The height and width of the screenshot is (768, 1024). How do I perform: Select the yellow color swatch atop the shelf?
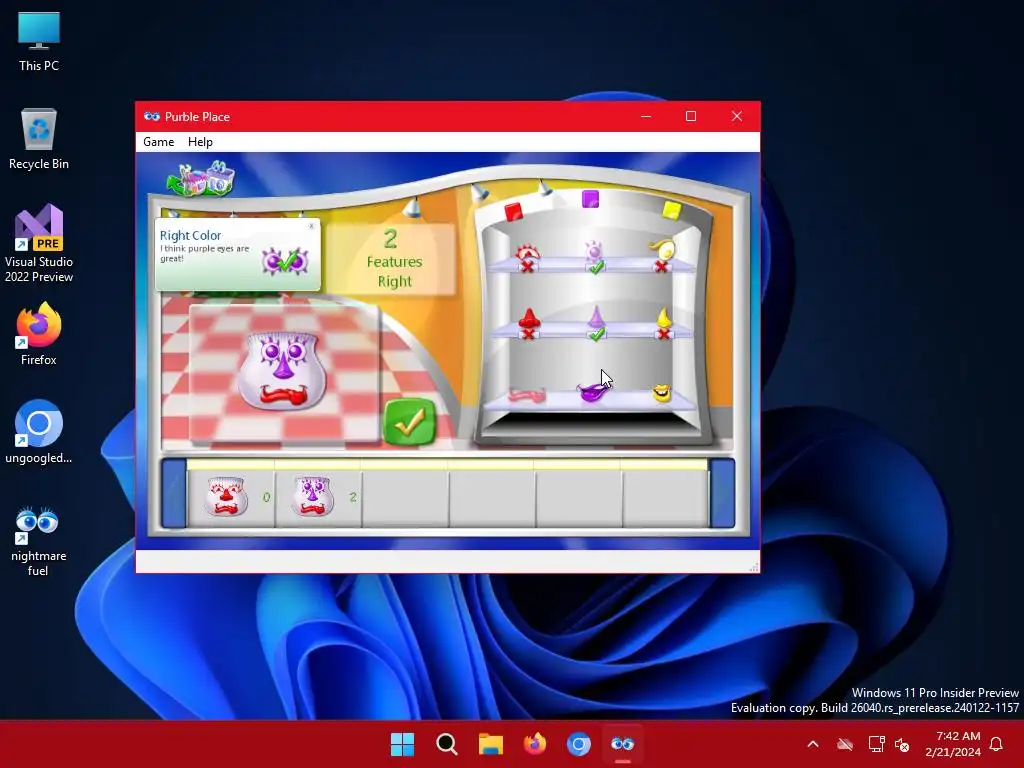[671, 210]
